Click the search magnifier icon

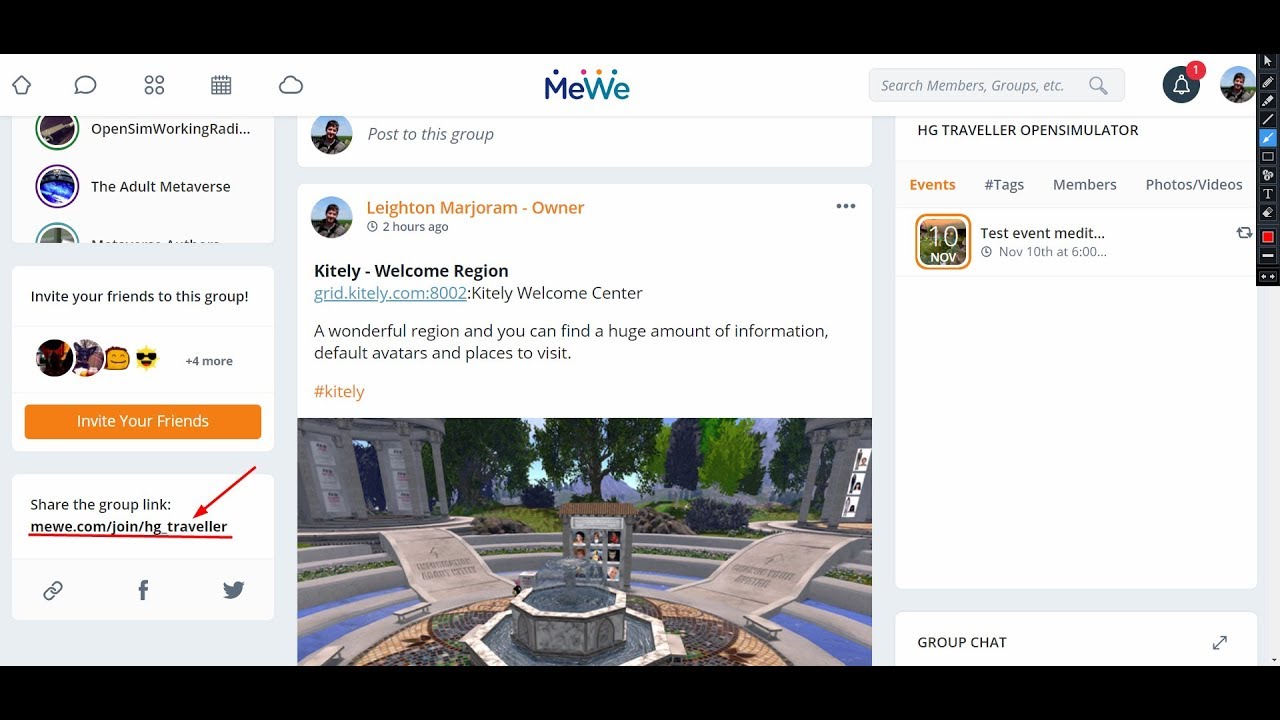[1098, 85]
